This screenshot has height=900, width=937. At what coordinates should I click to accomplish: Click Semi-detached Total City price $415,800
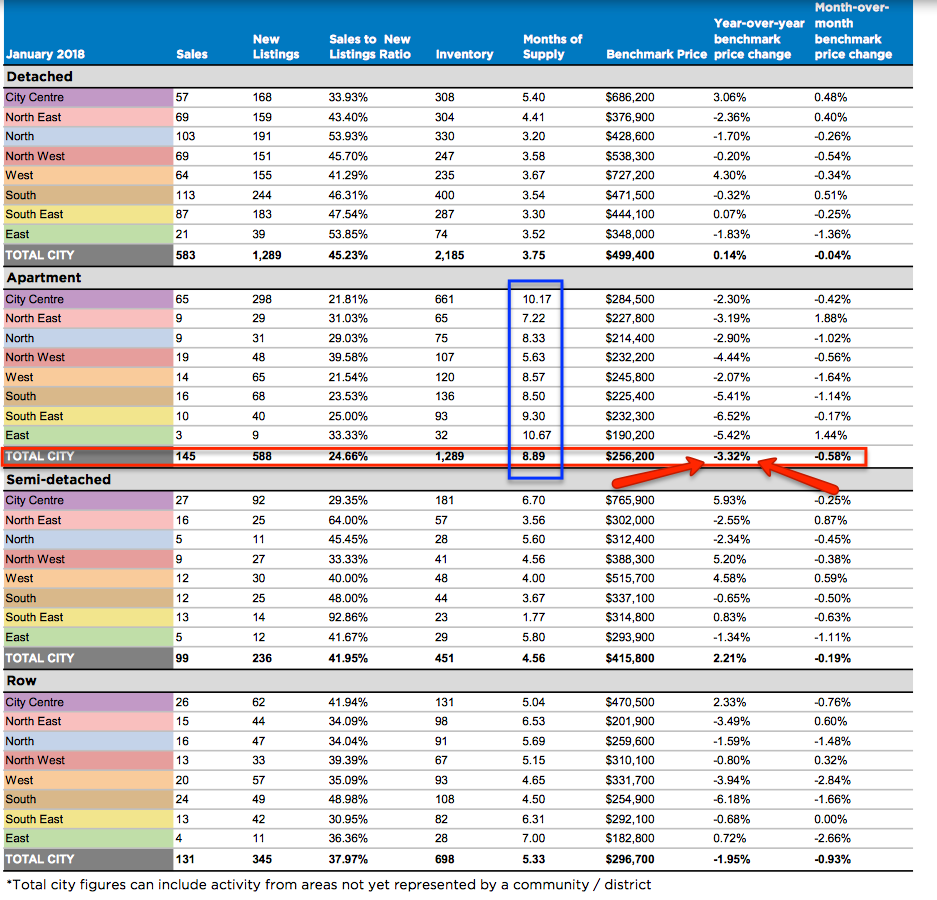tap(629, 658)
